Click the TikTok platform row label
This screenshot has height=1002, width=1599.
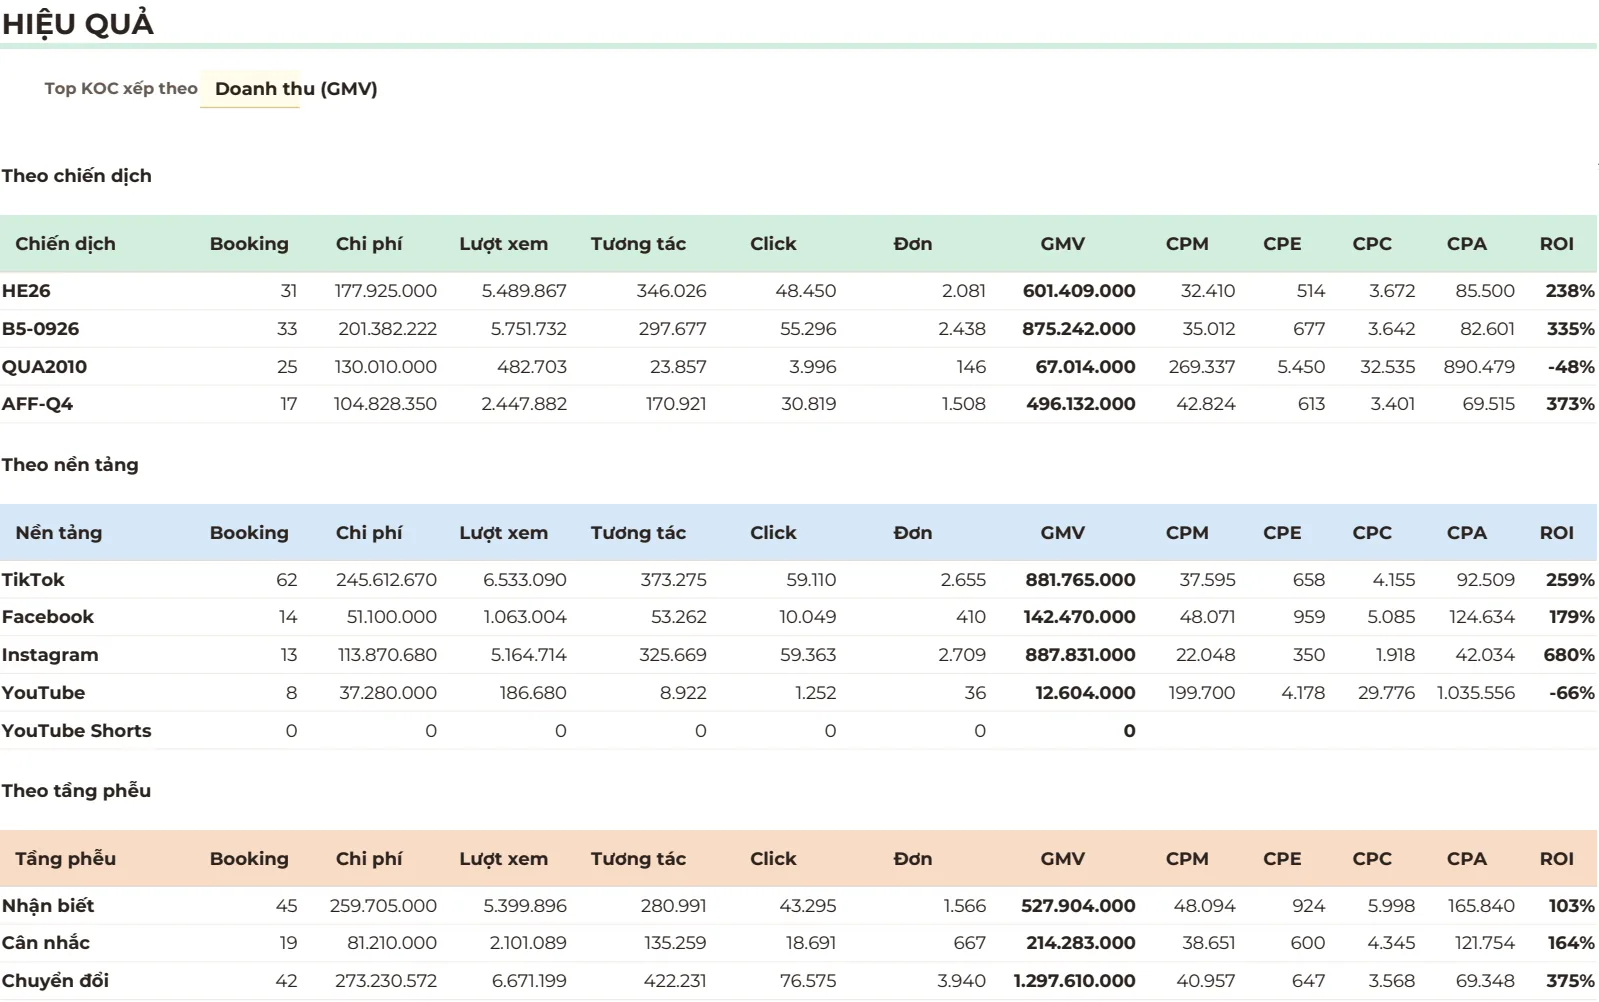click(33, 580)
